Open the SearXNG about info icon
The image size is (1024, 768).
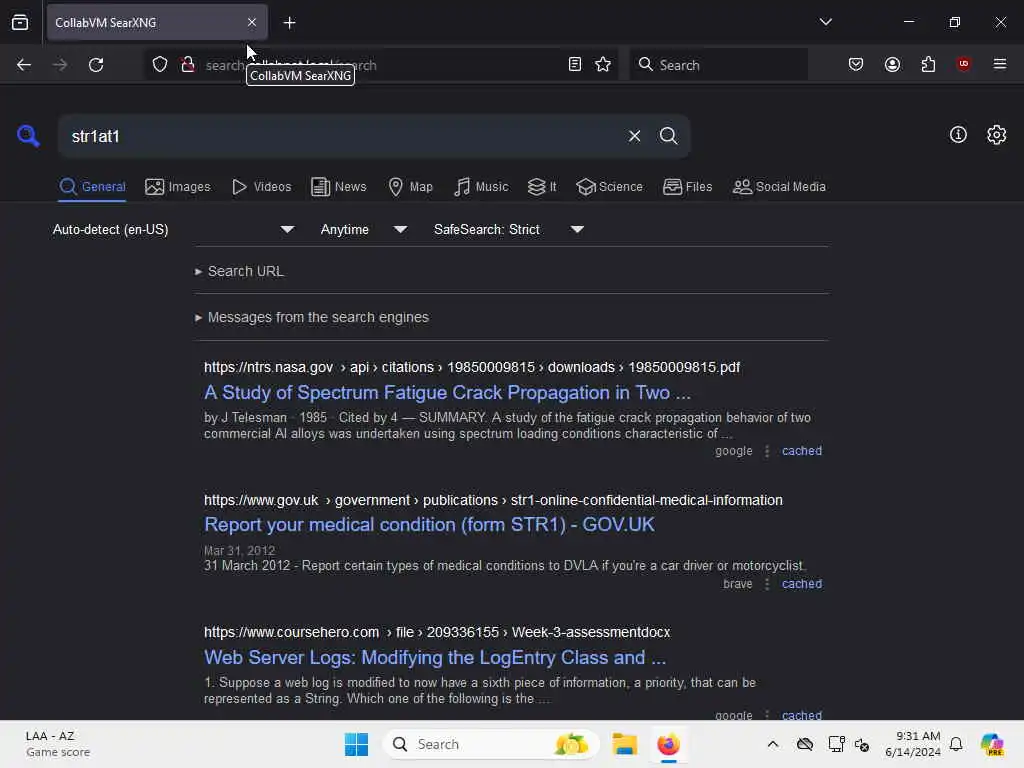click(958, 135)
